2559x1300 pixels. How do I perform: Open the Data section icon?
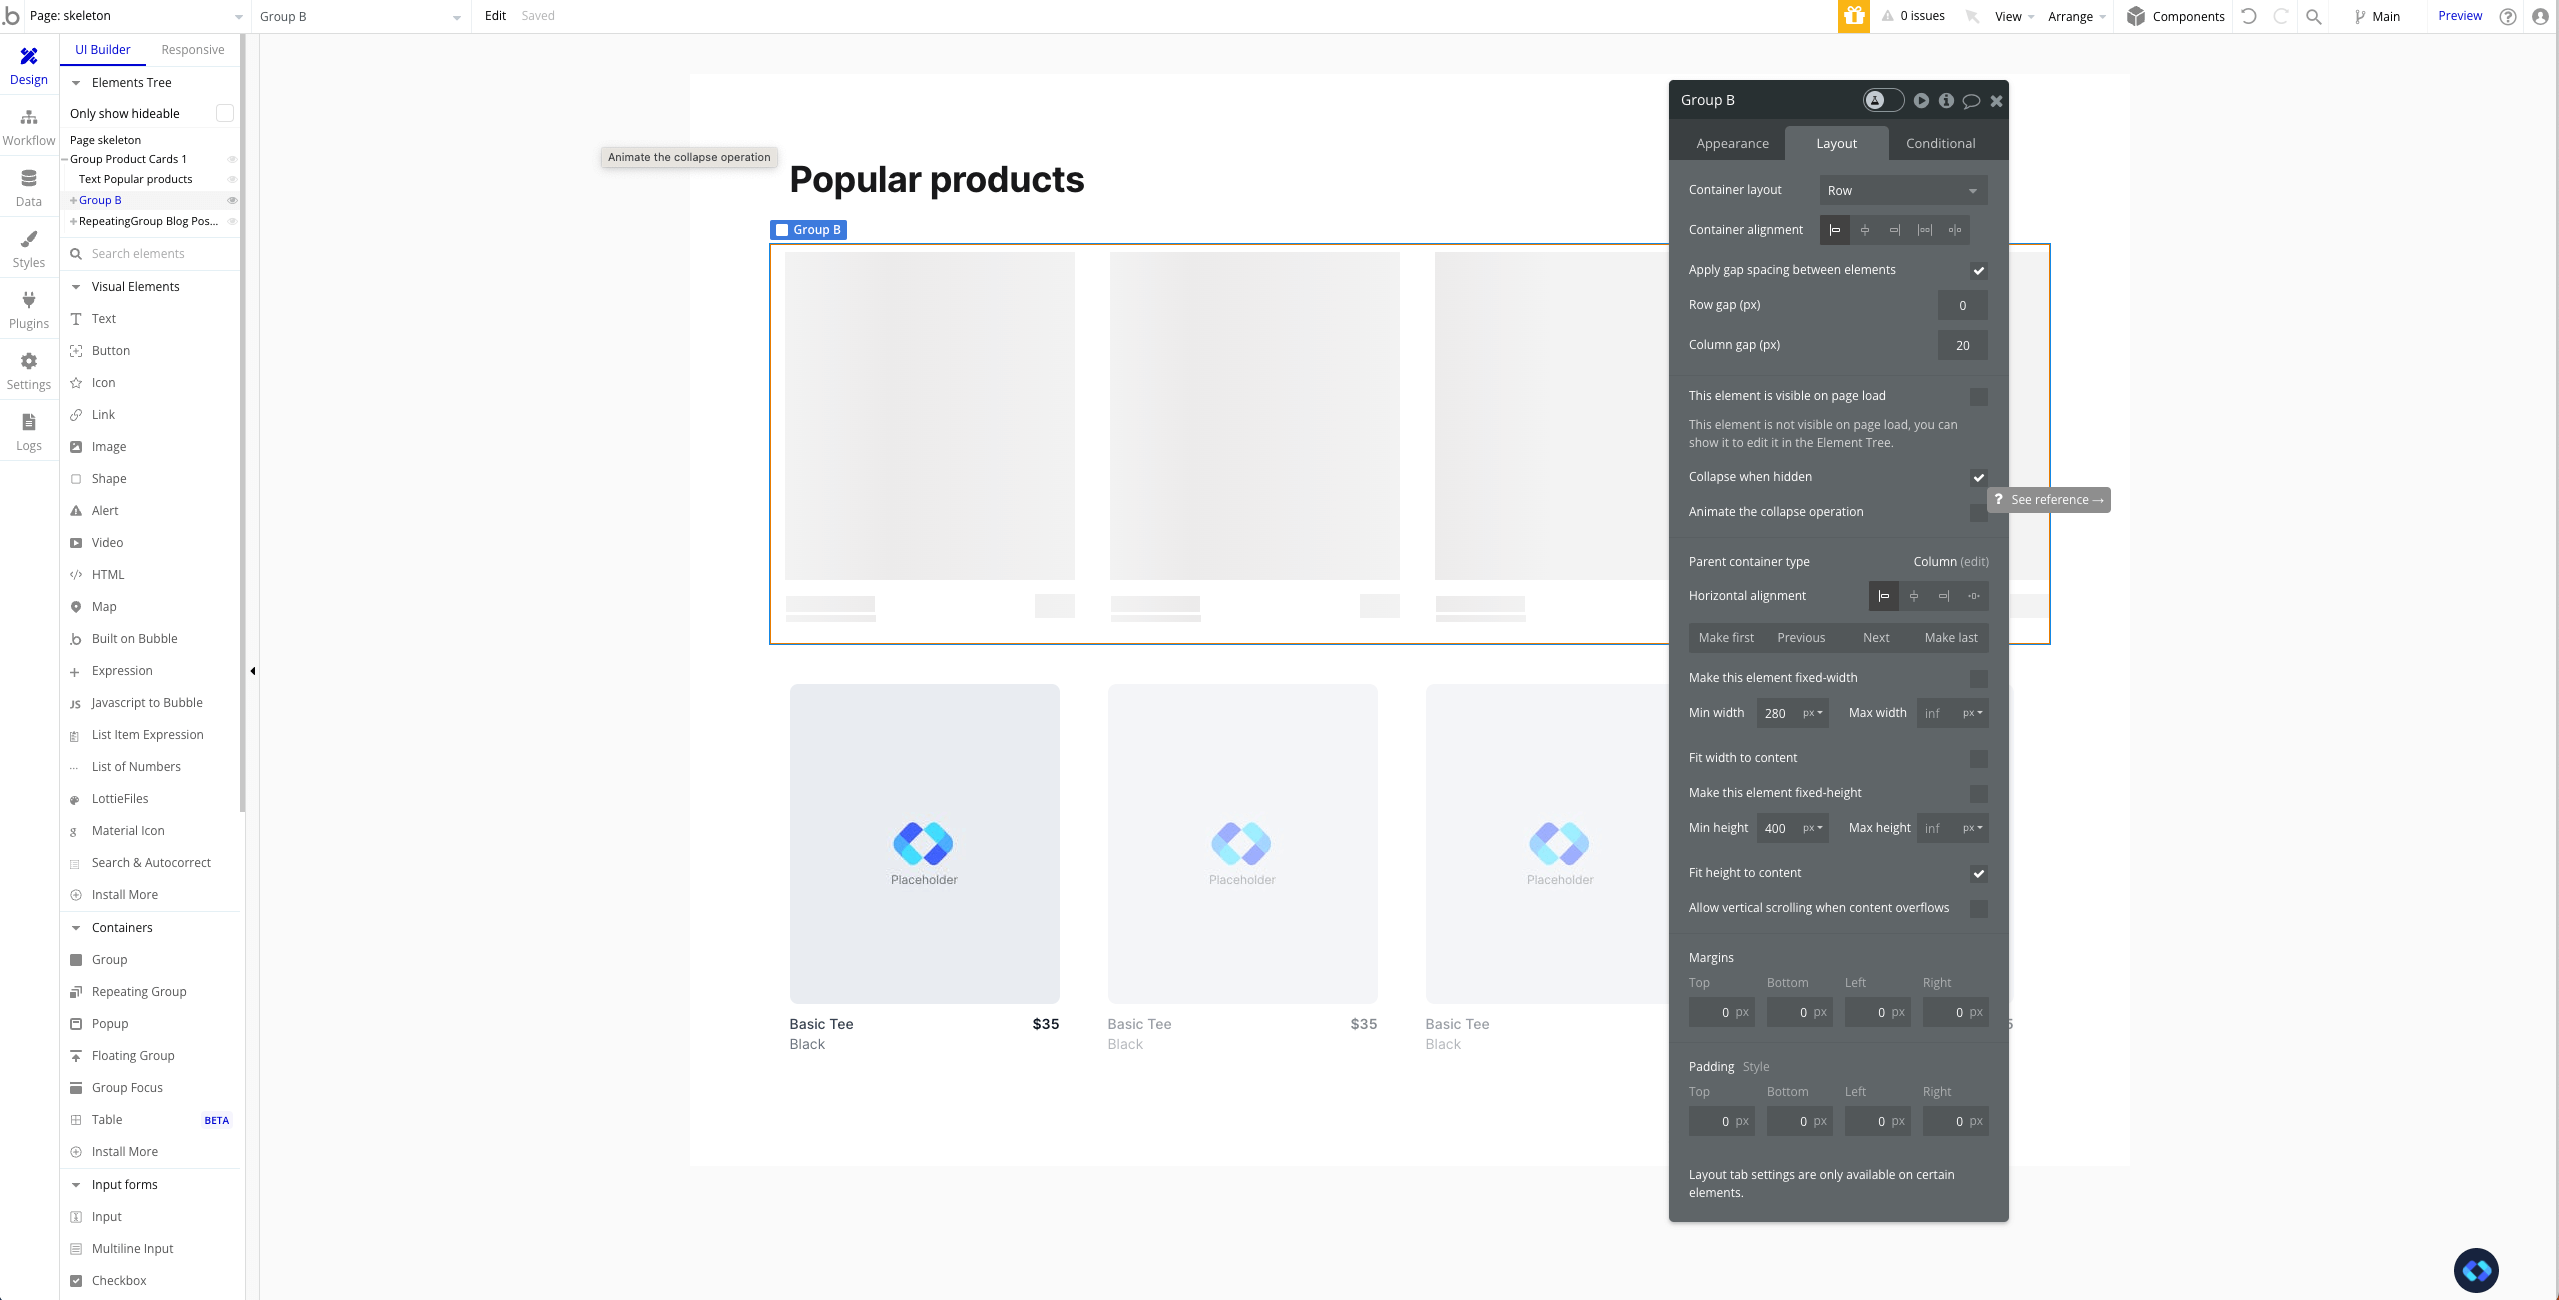28,188
